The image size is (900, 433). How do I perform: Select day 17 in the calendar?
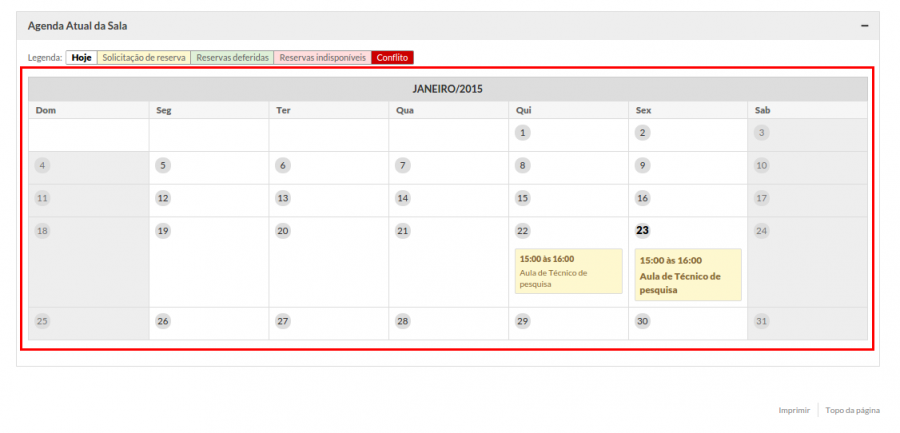click(762, 199)
